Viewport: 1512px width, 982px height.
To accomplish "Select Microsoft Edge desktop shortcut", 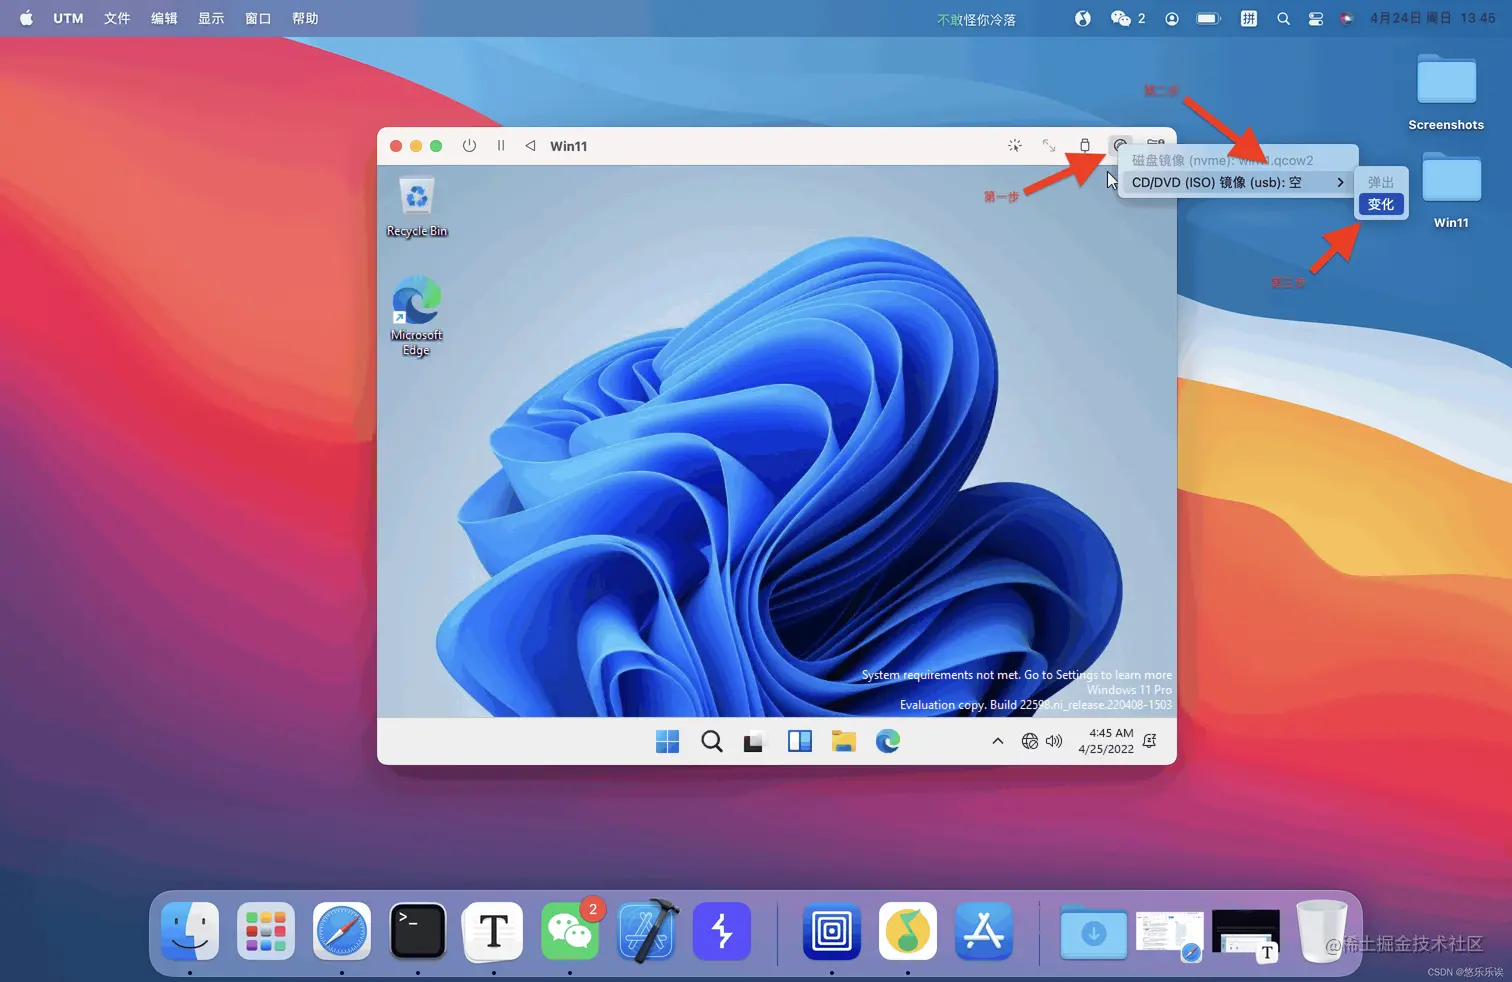I will click(417, 316).
